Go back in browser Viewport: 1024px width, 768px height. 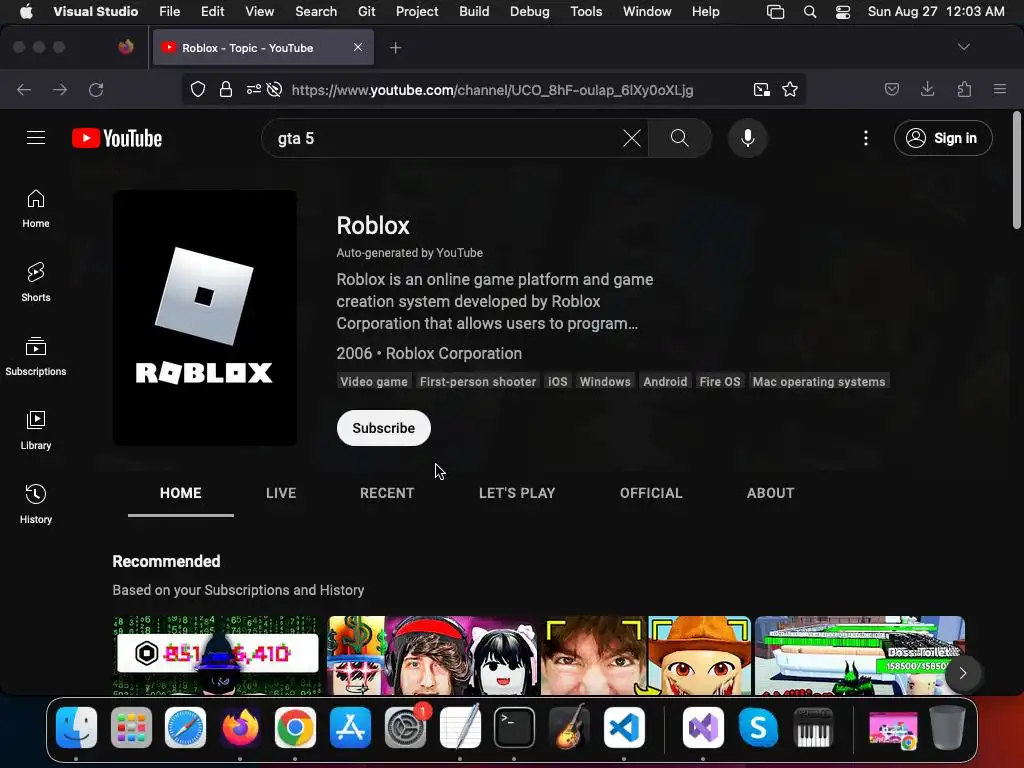click(x=24, y=89)
